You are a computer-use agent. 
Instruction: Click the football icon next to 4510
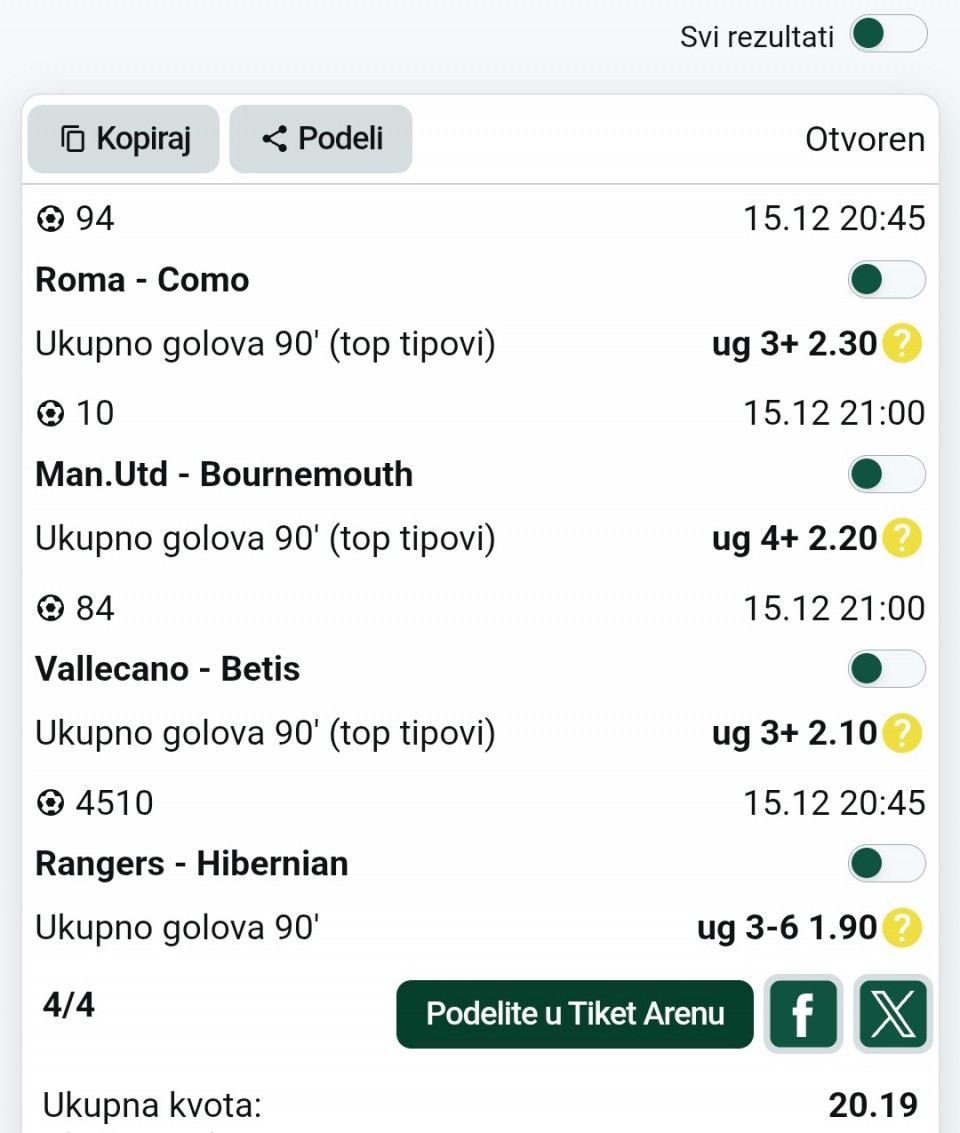coord(49,803)
